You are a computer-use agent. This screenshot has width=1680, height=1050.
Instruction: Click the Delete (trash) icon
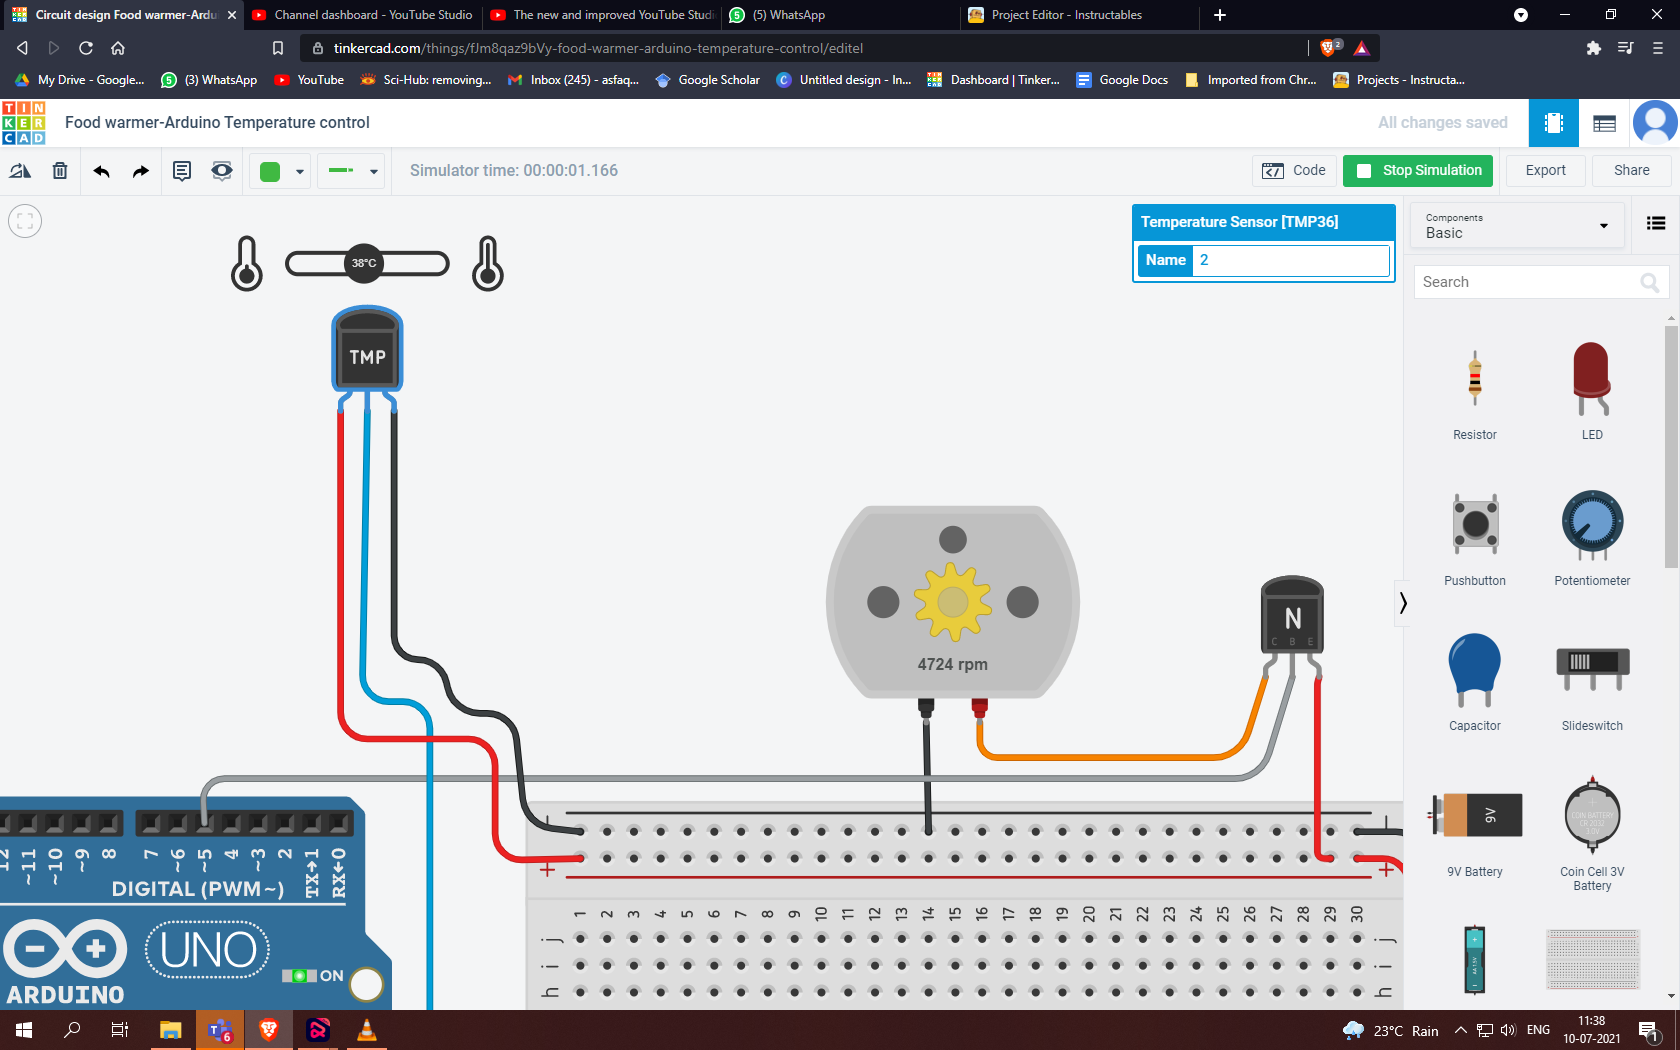pyautogui.click(x=59, y=170)
